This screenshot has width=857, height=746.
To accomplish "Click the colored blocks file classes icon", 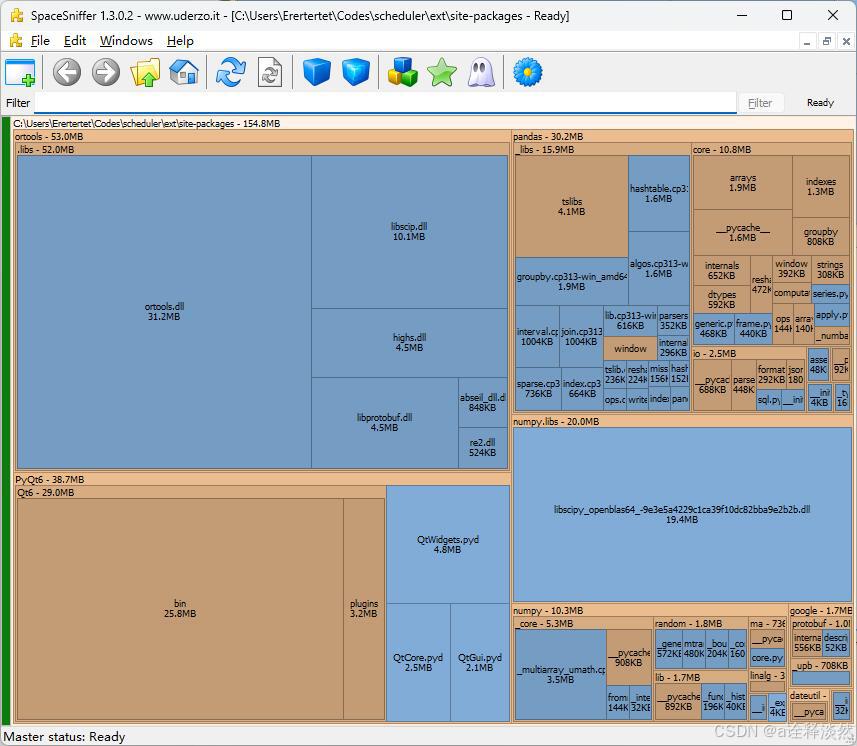I will coord(402,72).
